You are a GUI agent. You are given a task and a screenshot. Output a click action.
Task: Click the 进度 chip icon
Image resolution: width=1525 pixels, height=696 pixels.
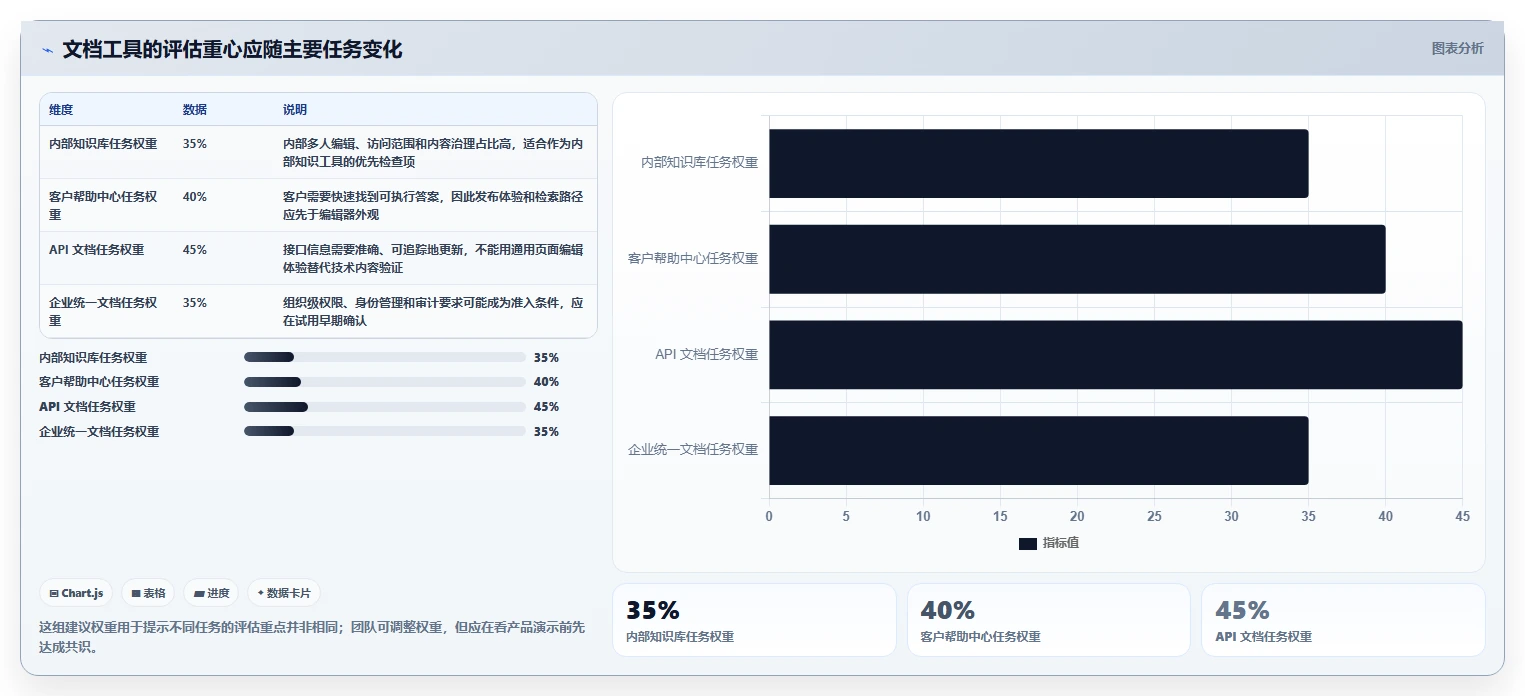pos(199,593)
